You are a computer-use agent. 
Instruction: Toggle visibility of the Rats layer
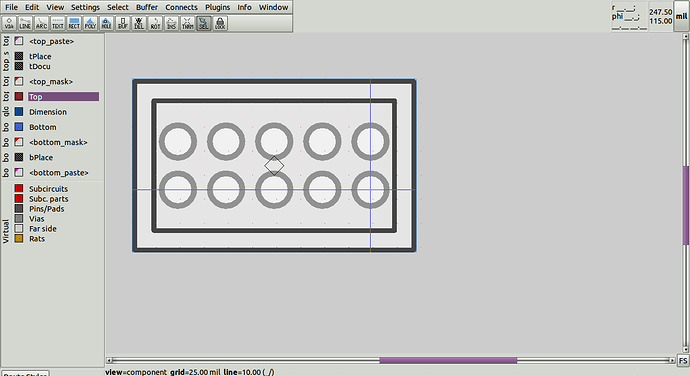pos(19,239)
